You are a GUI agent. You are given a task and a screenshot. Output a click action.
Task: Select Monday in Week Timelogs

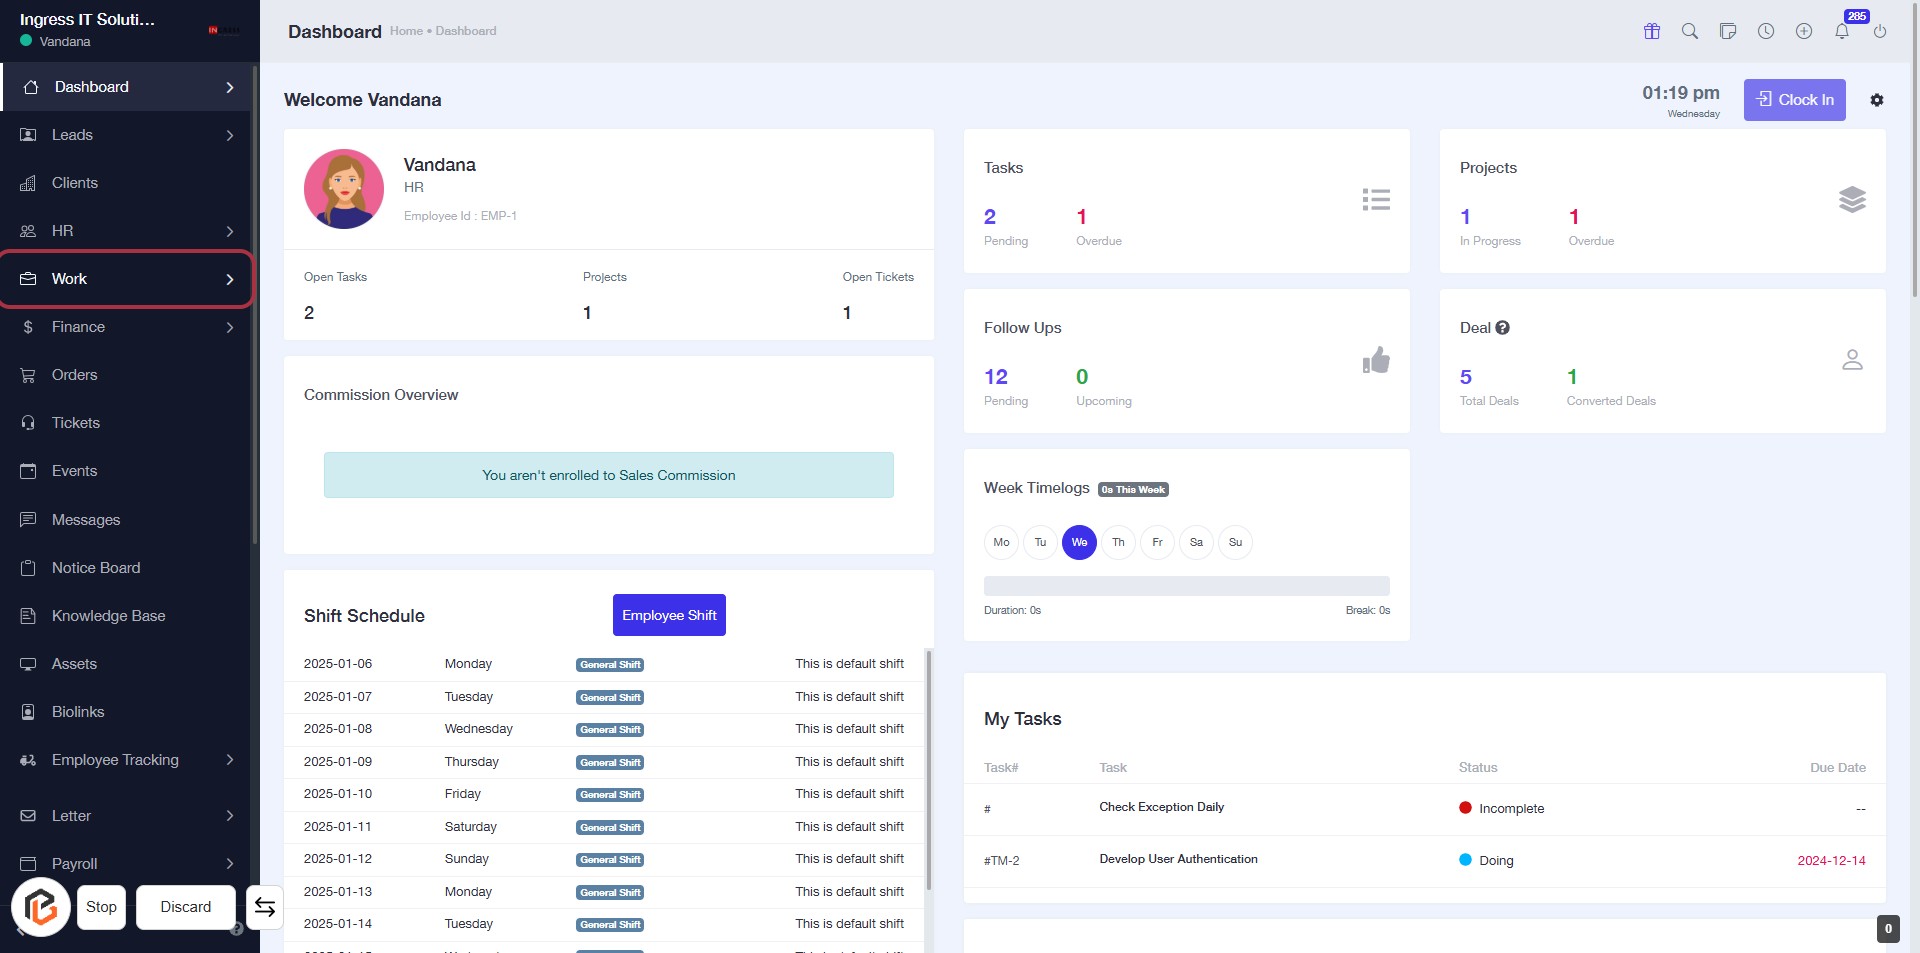point(1001,542)
